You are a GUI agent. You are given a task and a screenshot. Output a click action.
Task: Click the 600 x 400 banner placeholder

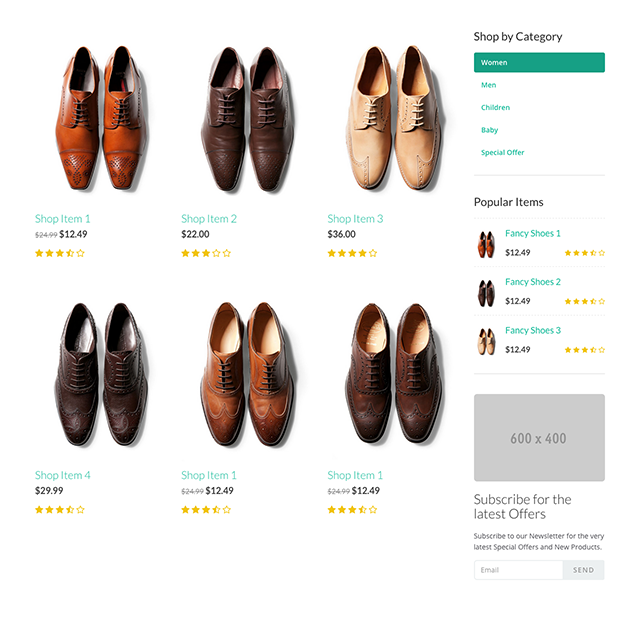pyautogui.click(x=539, y=437)
